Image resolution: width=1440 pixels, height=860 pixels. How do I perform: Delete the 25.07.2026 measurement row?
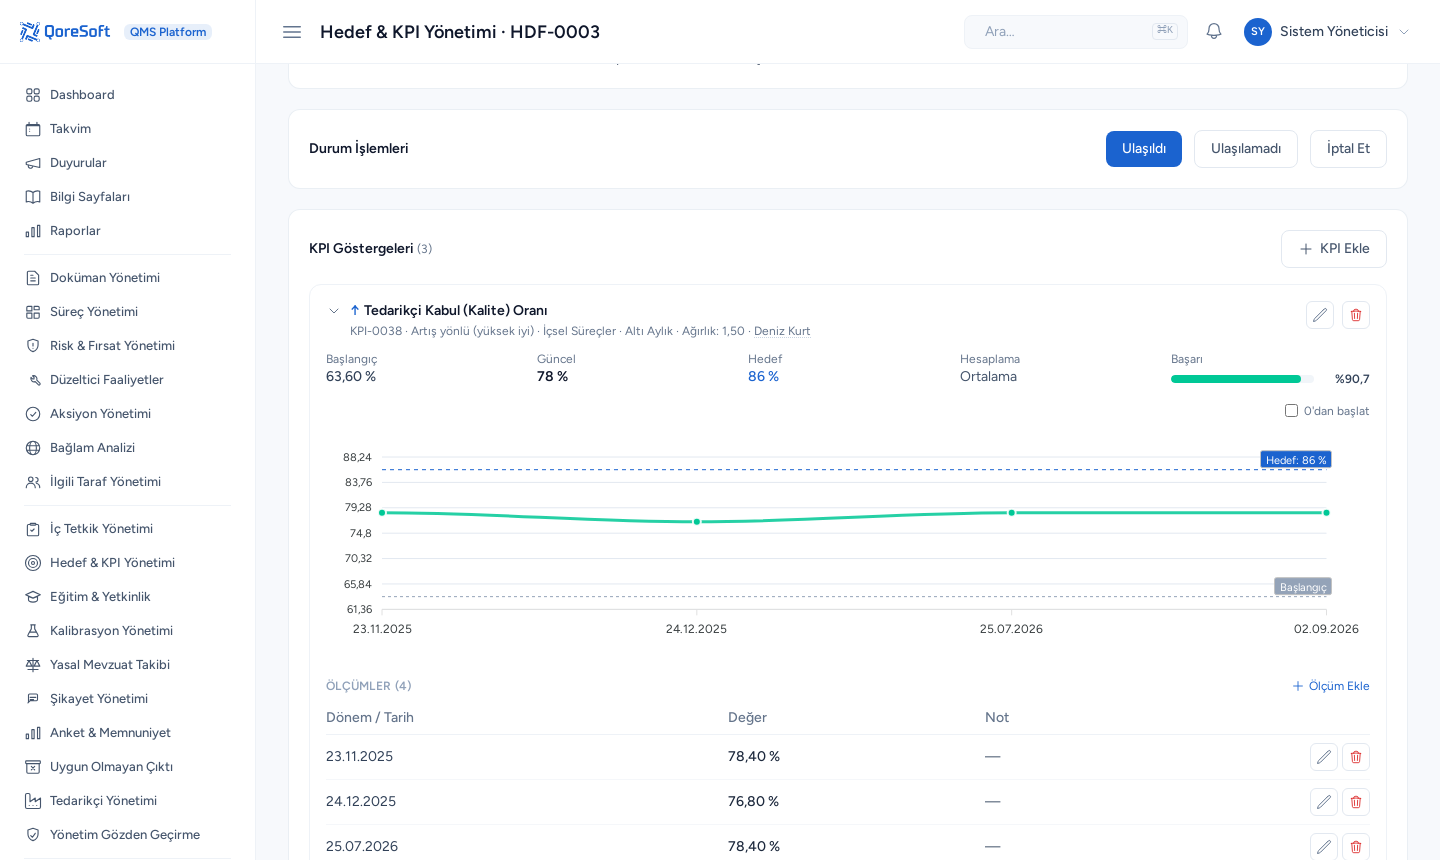(1356, 847)
